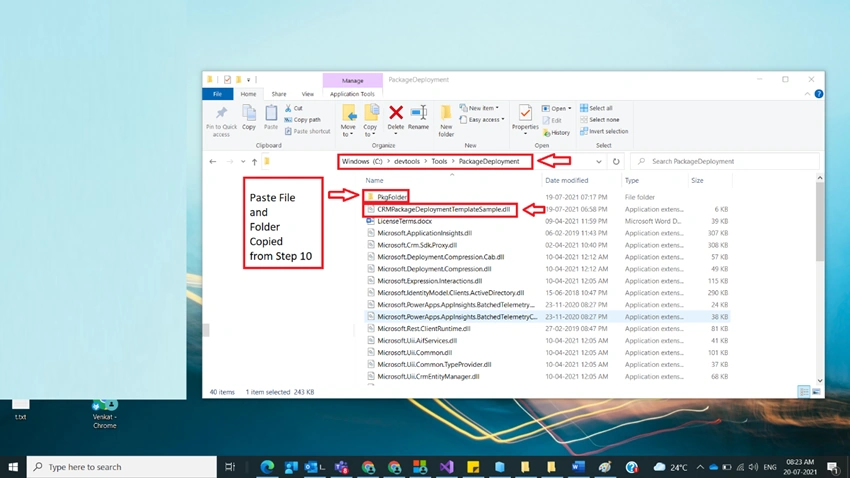Toggle the quick access toolbar checkmark icon

point(227,80)
